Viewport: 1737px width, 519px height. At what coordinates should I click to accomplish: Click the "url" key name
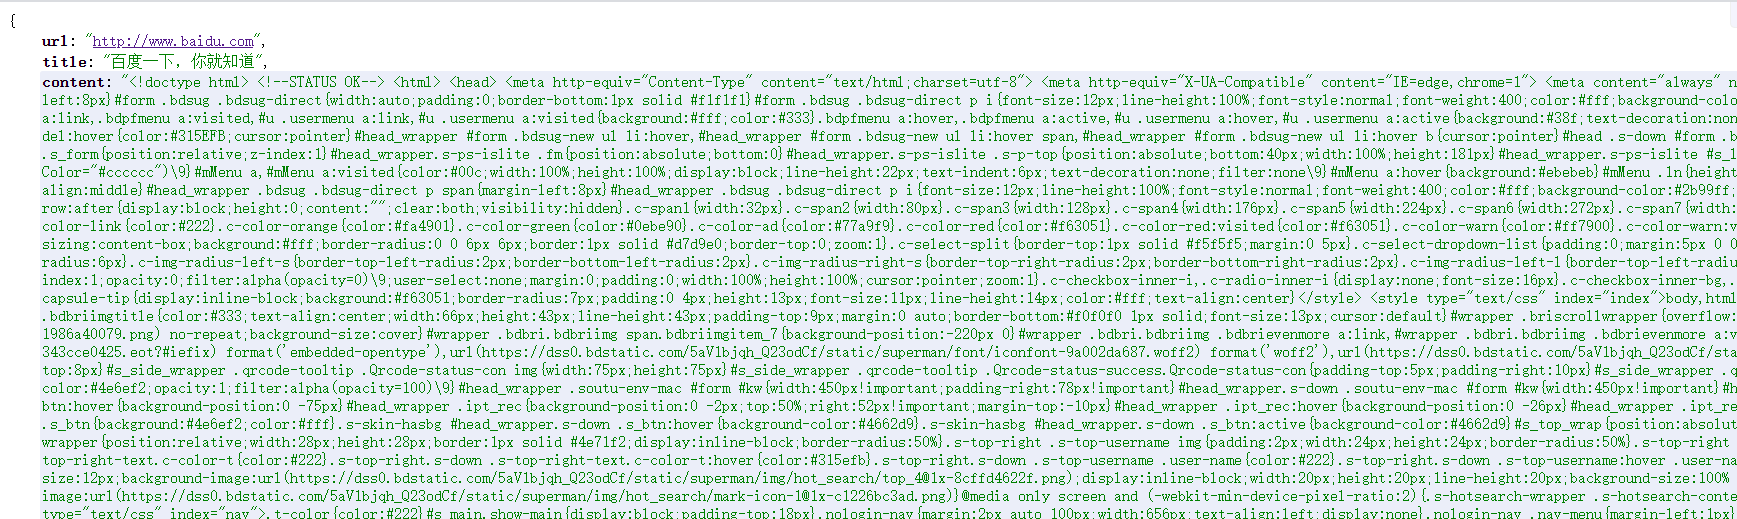tap(54, 41)
